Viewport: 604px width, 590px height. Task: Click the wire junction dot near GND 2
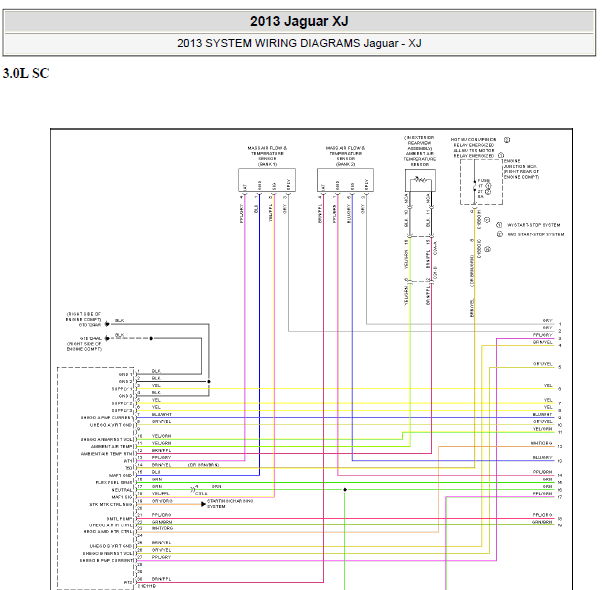(x=209, y=381)
